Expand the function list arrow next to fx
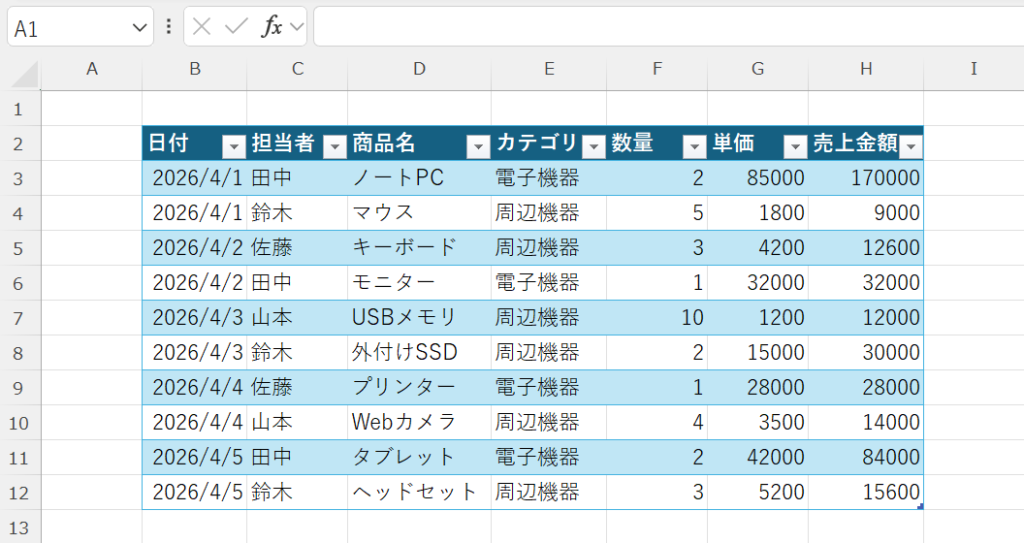Image resolution: width=1024 pixels, height=543 pixels. click(296, 28)
